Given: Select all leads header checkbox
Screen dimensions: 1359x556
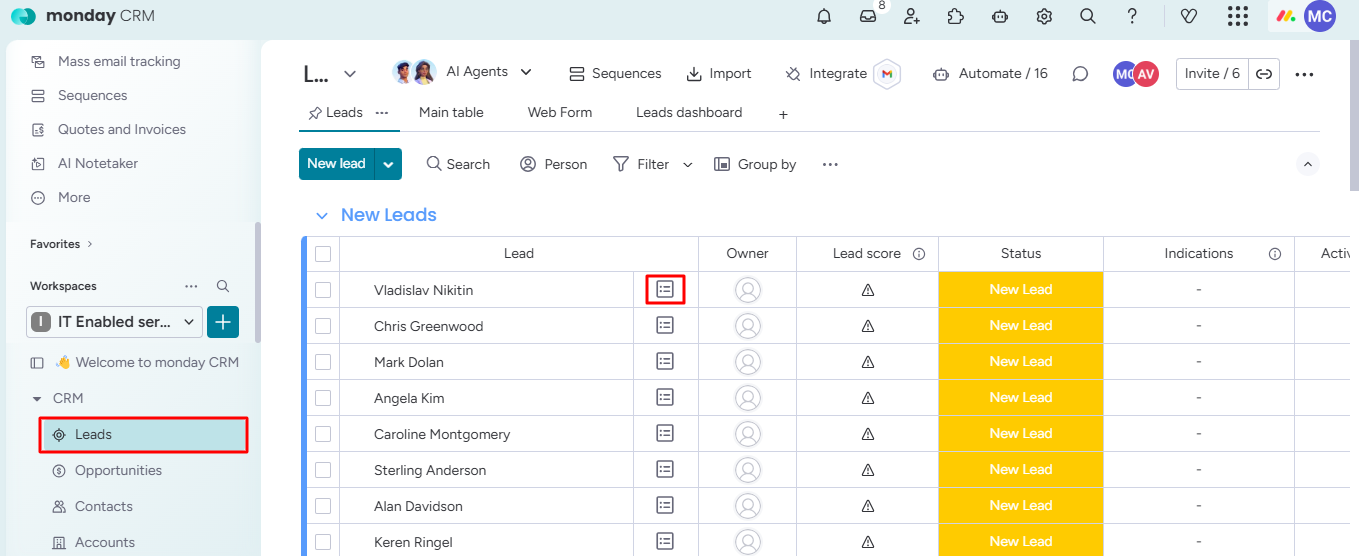Looking at the screenshot, I should (x=323, y=254).
